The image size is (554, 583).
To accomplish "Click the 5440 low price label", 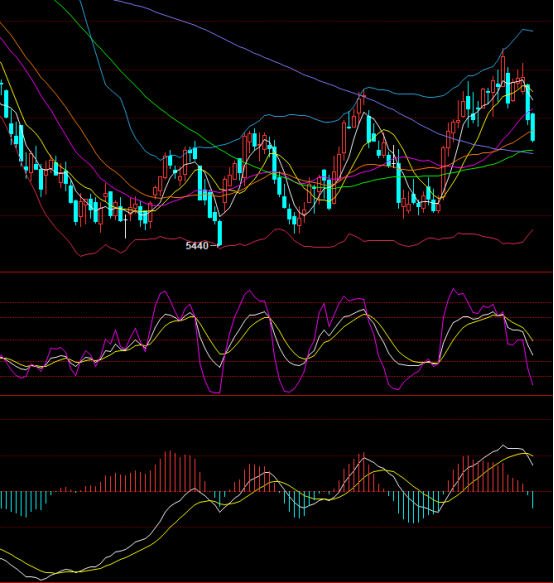I will pyautogui.click(x=197, y=246).
